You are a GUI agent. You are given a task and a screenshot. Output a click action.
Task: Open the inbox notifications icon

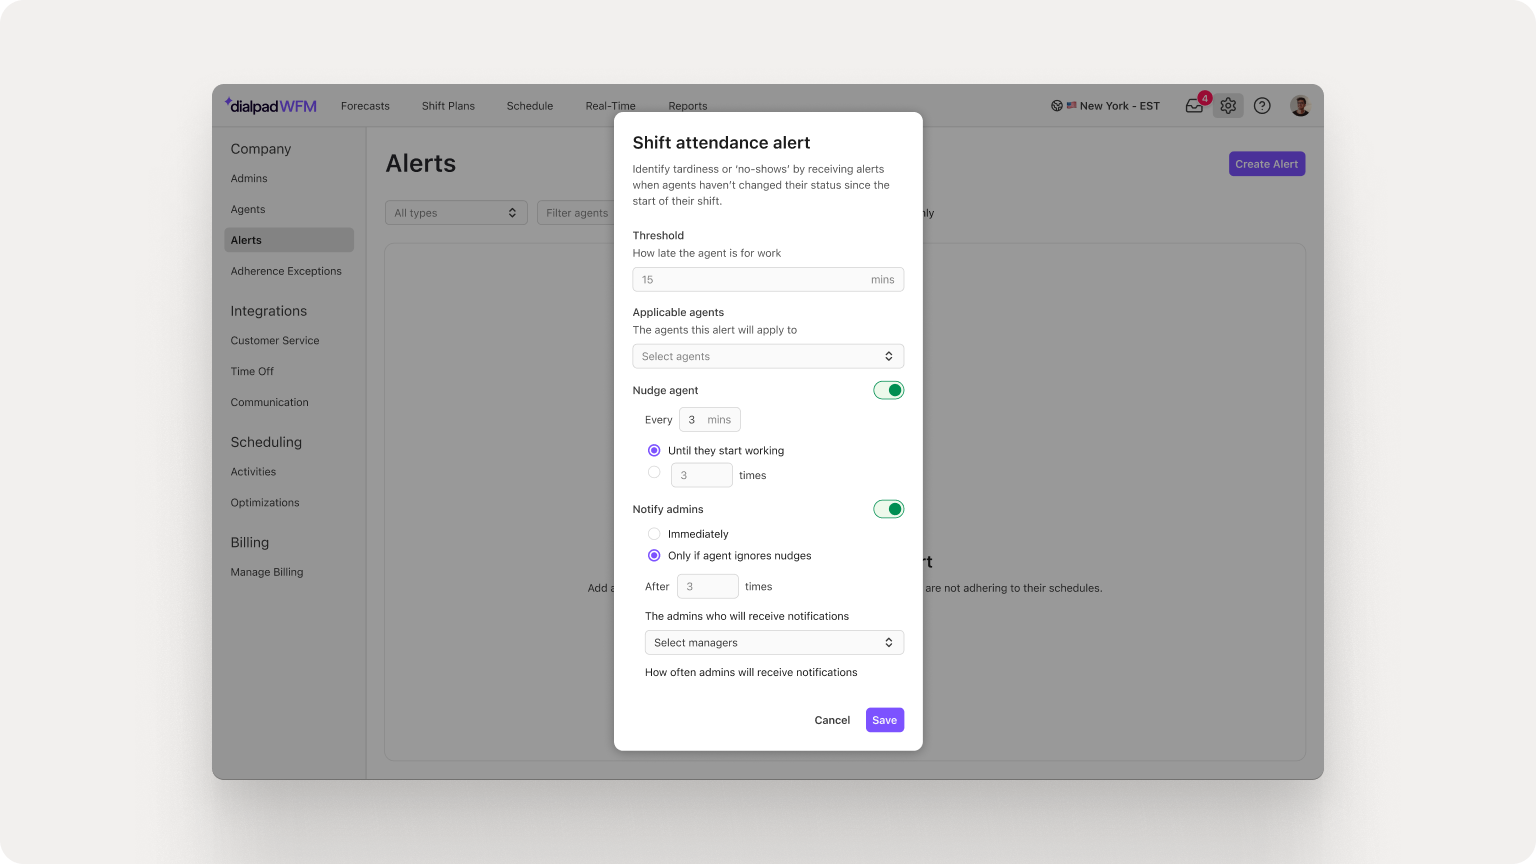[1194, 105]
